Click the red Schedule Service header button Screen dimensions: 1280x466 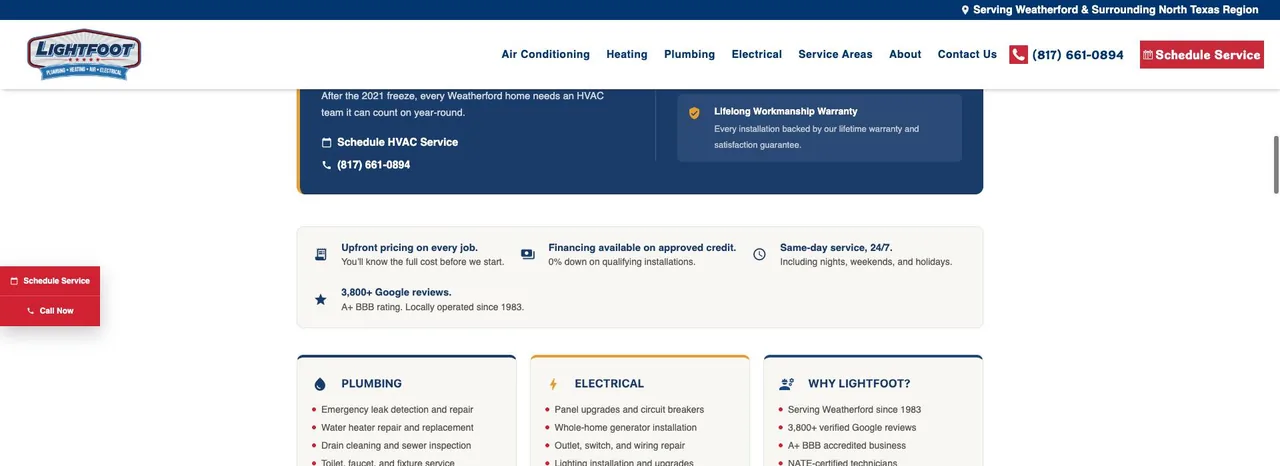tap(1202, 55)
